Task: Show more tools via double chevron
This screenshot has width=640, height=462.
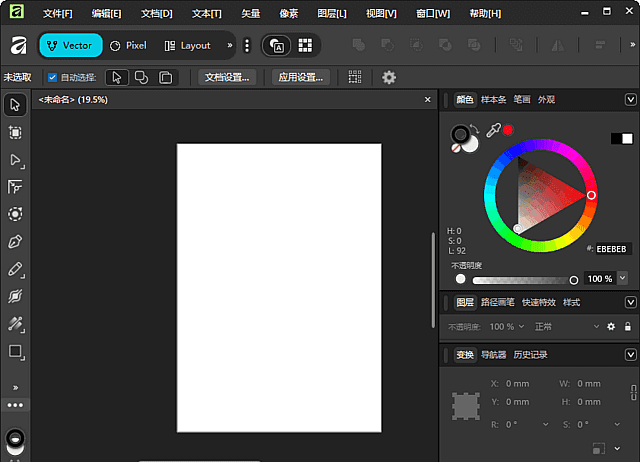Action: (x=16, y=388)
